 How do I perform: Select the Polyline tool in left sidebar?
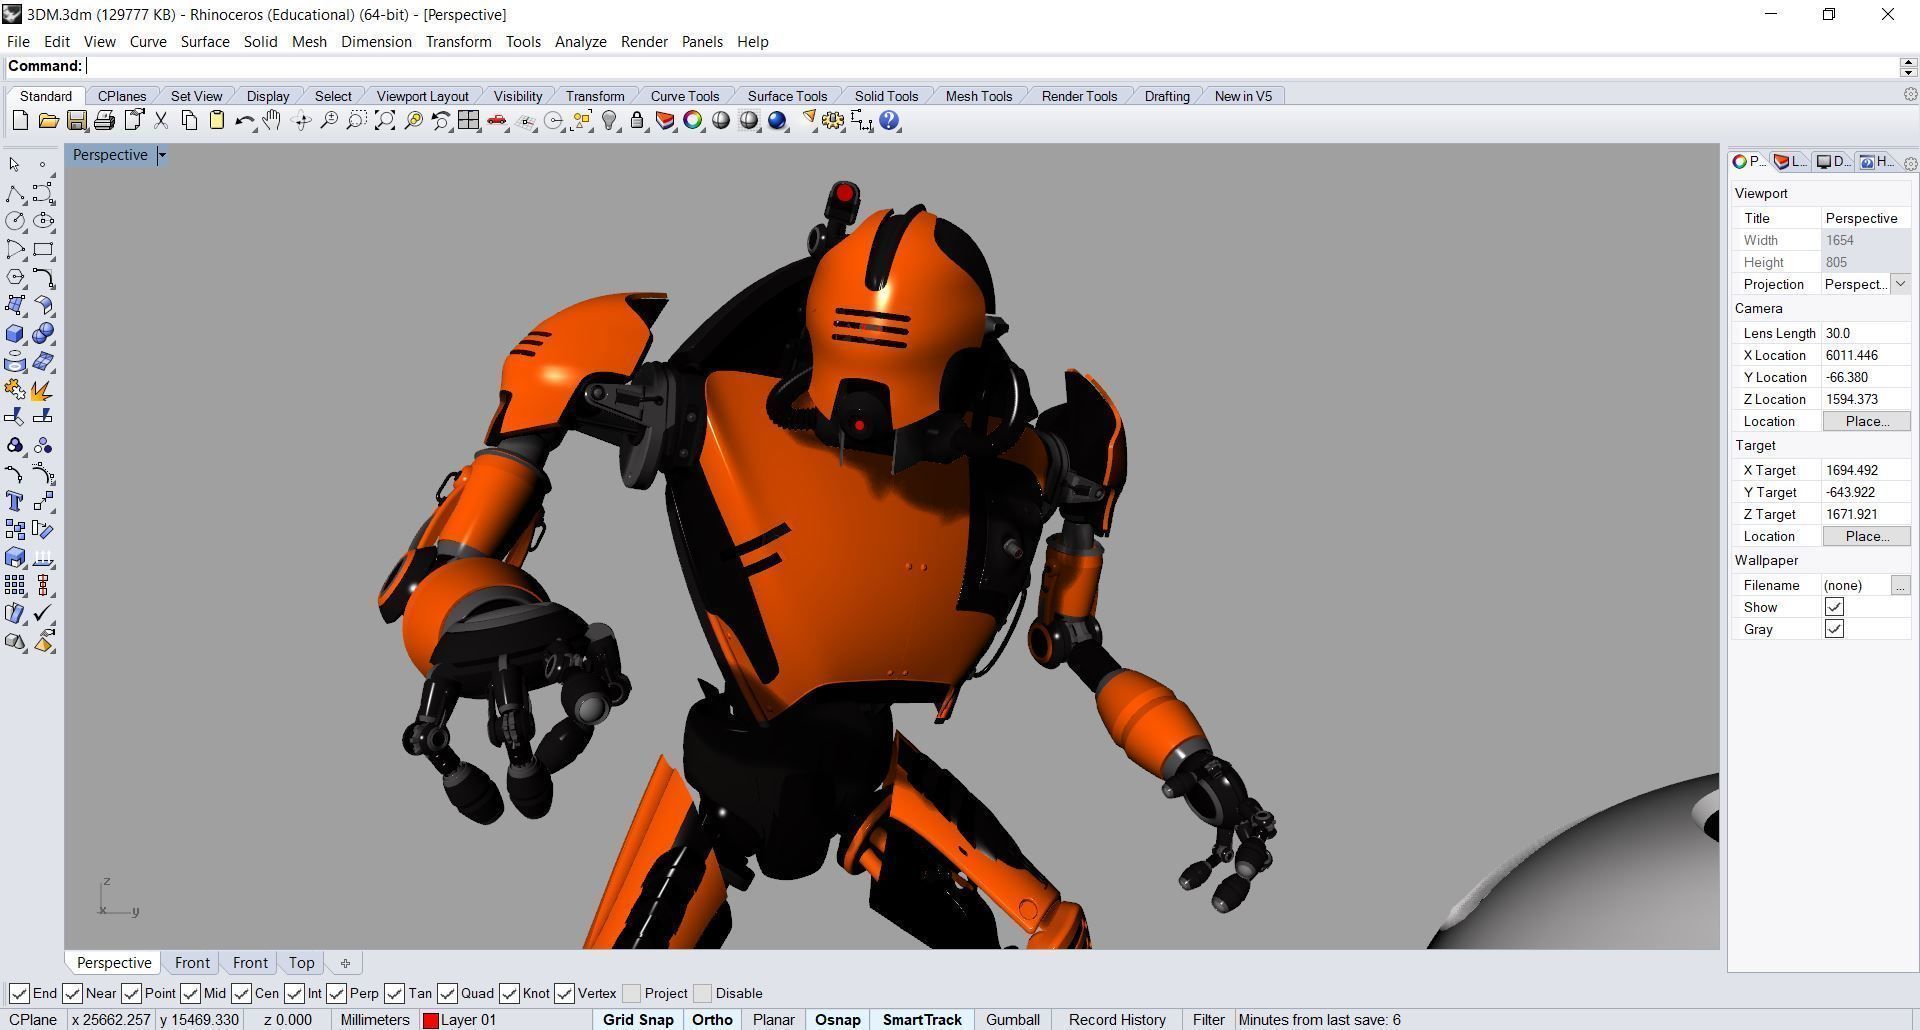coord(15,193)
